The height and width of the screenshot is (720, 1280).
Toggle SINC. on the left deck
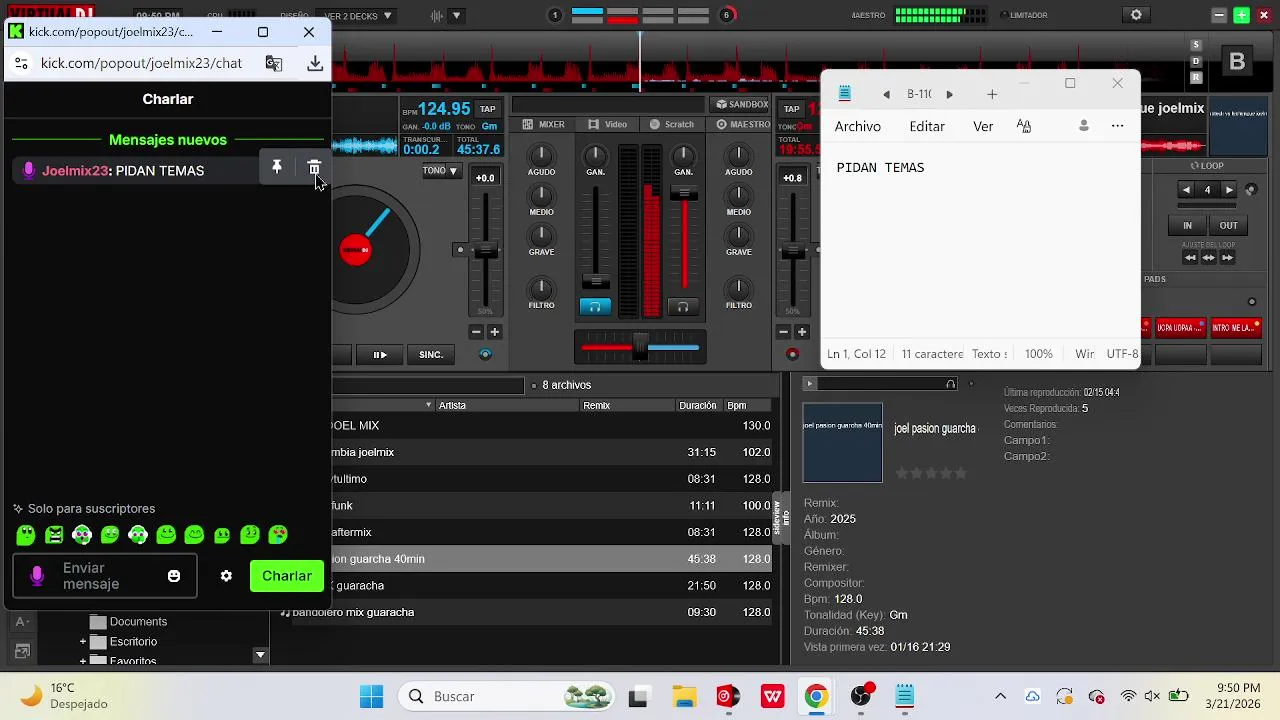point(431,354)
